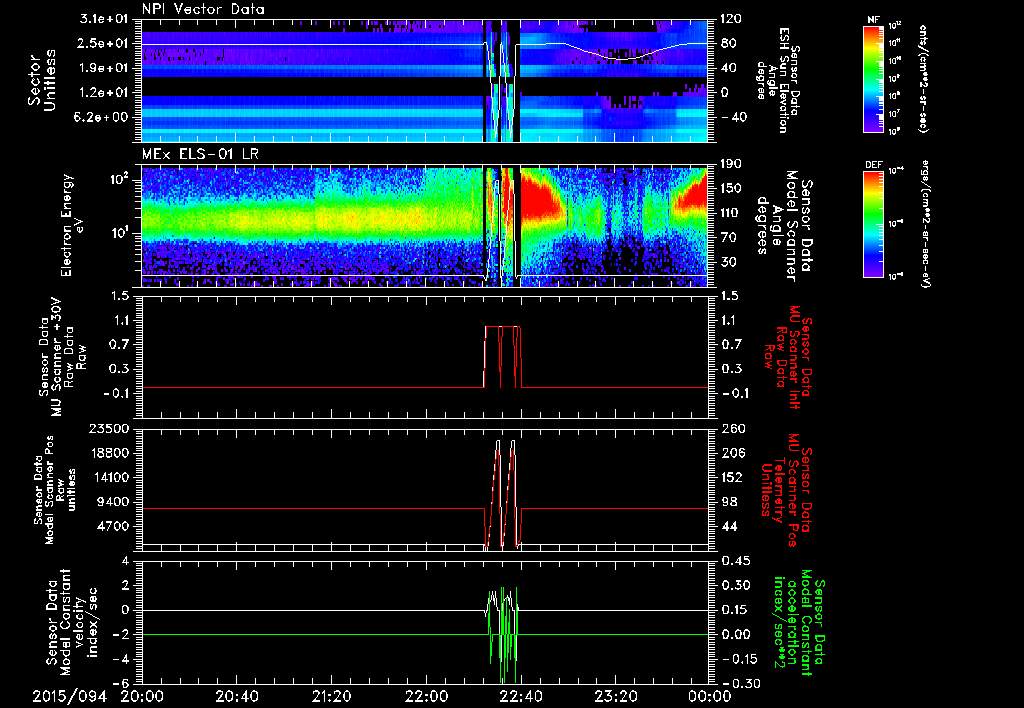
Task: Click the "-4" velocity tick label
Action: [x=122, y=658]
